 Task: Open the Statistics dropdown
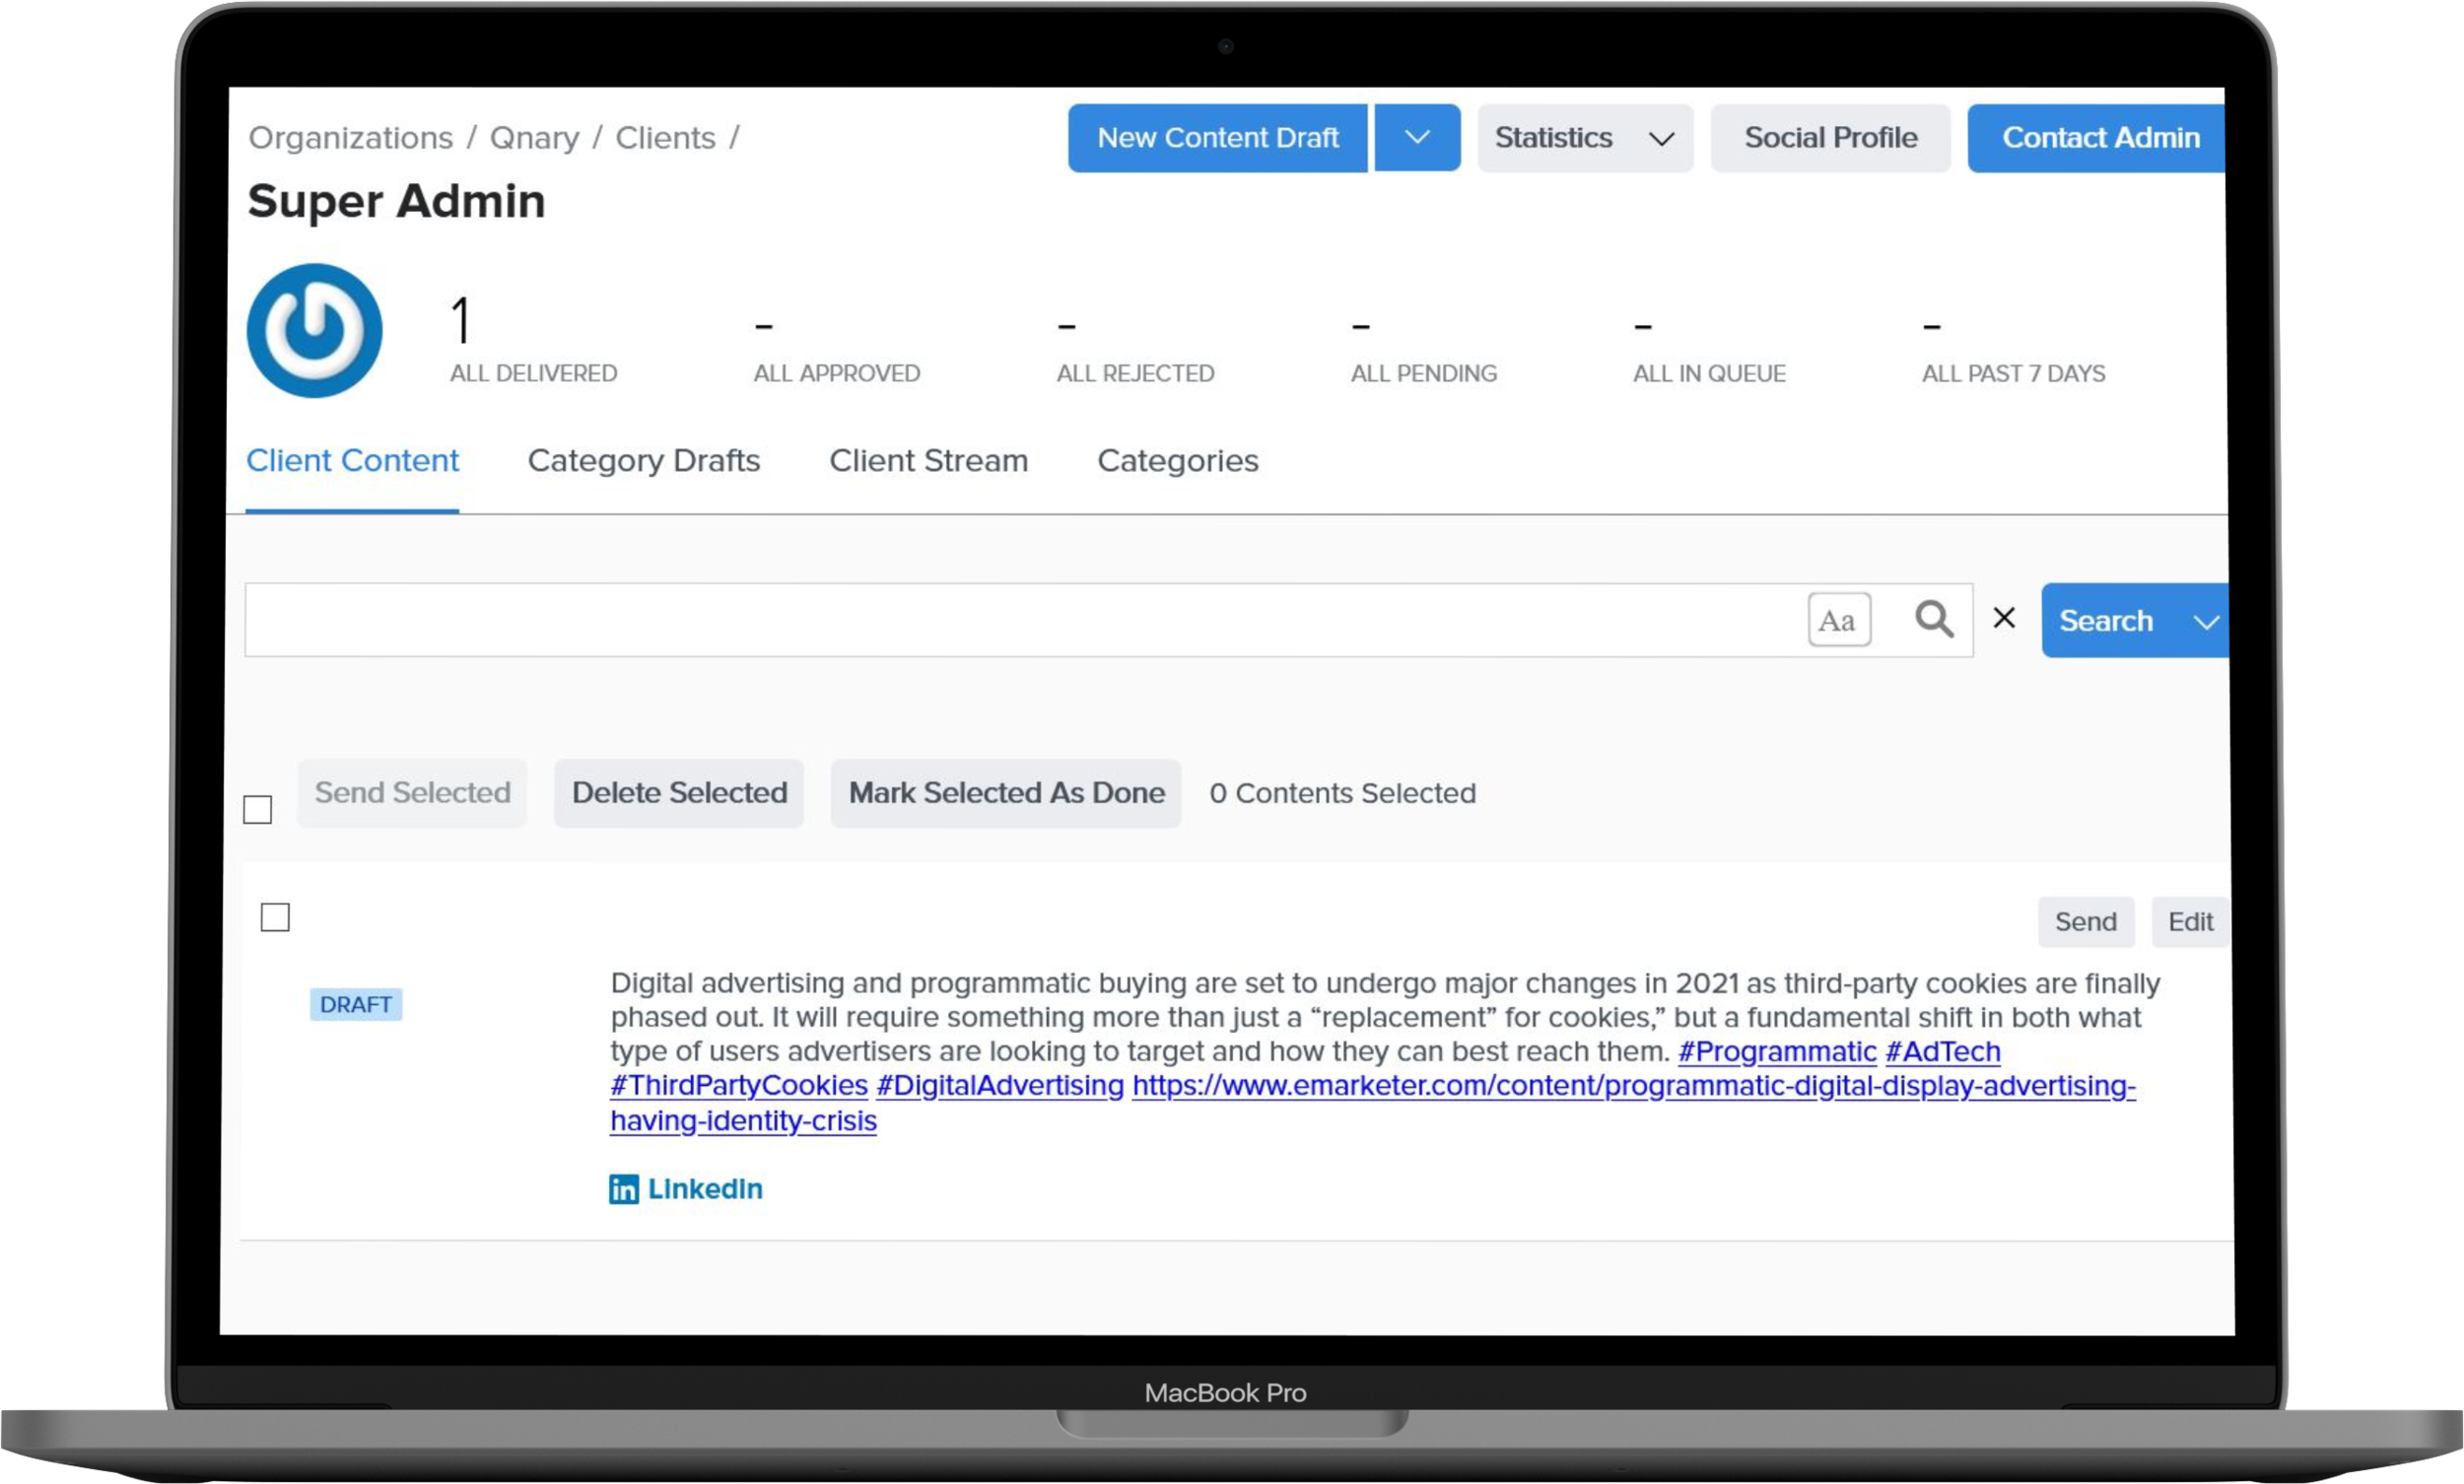[x=1584, y=138]
